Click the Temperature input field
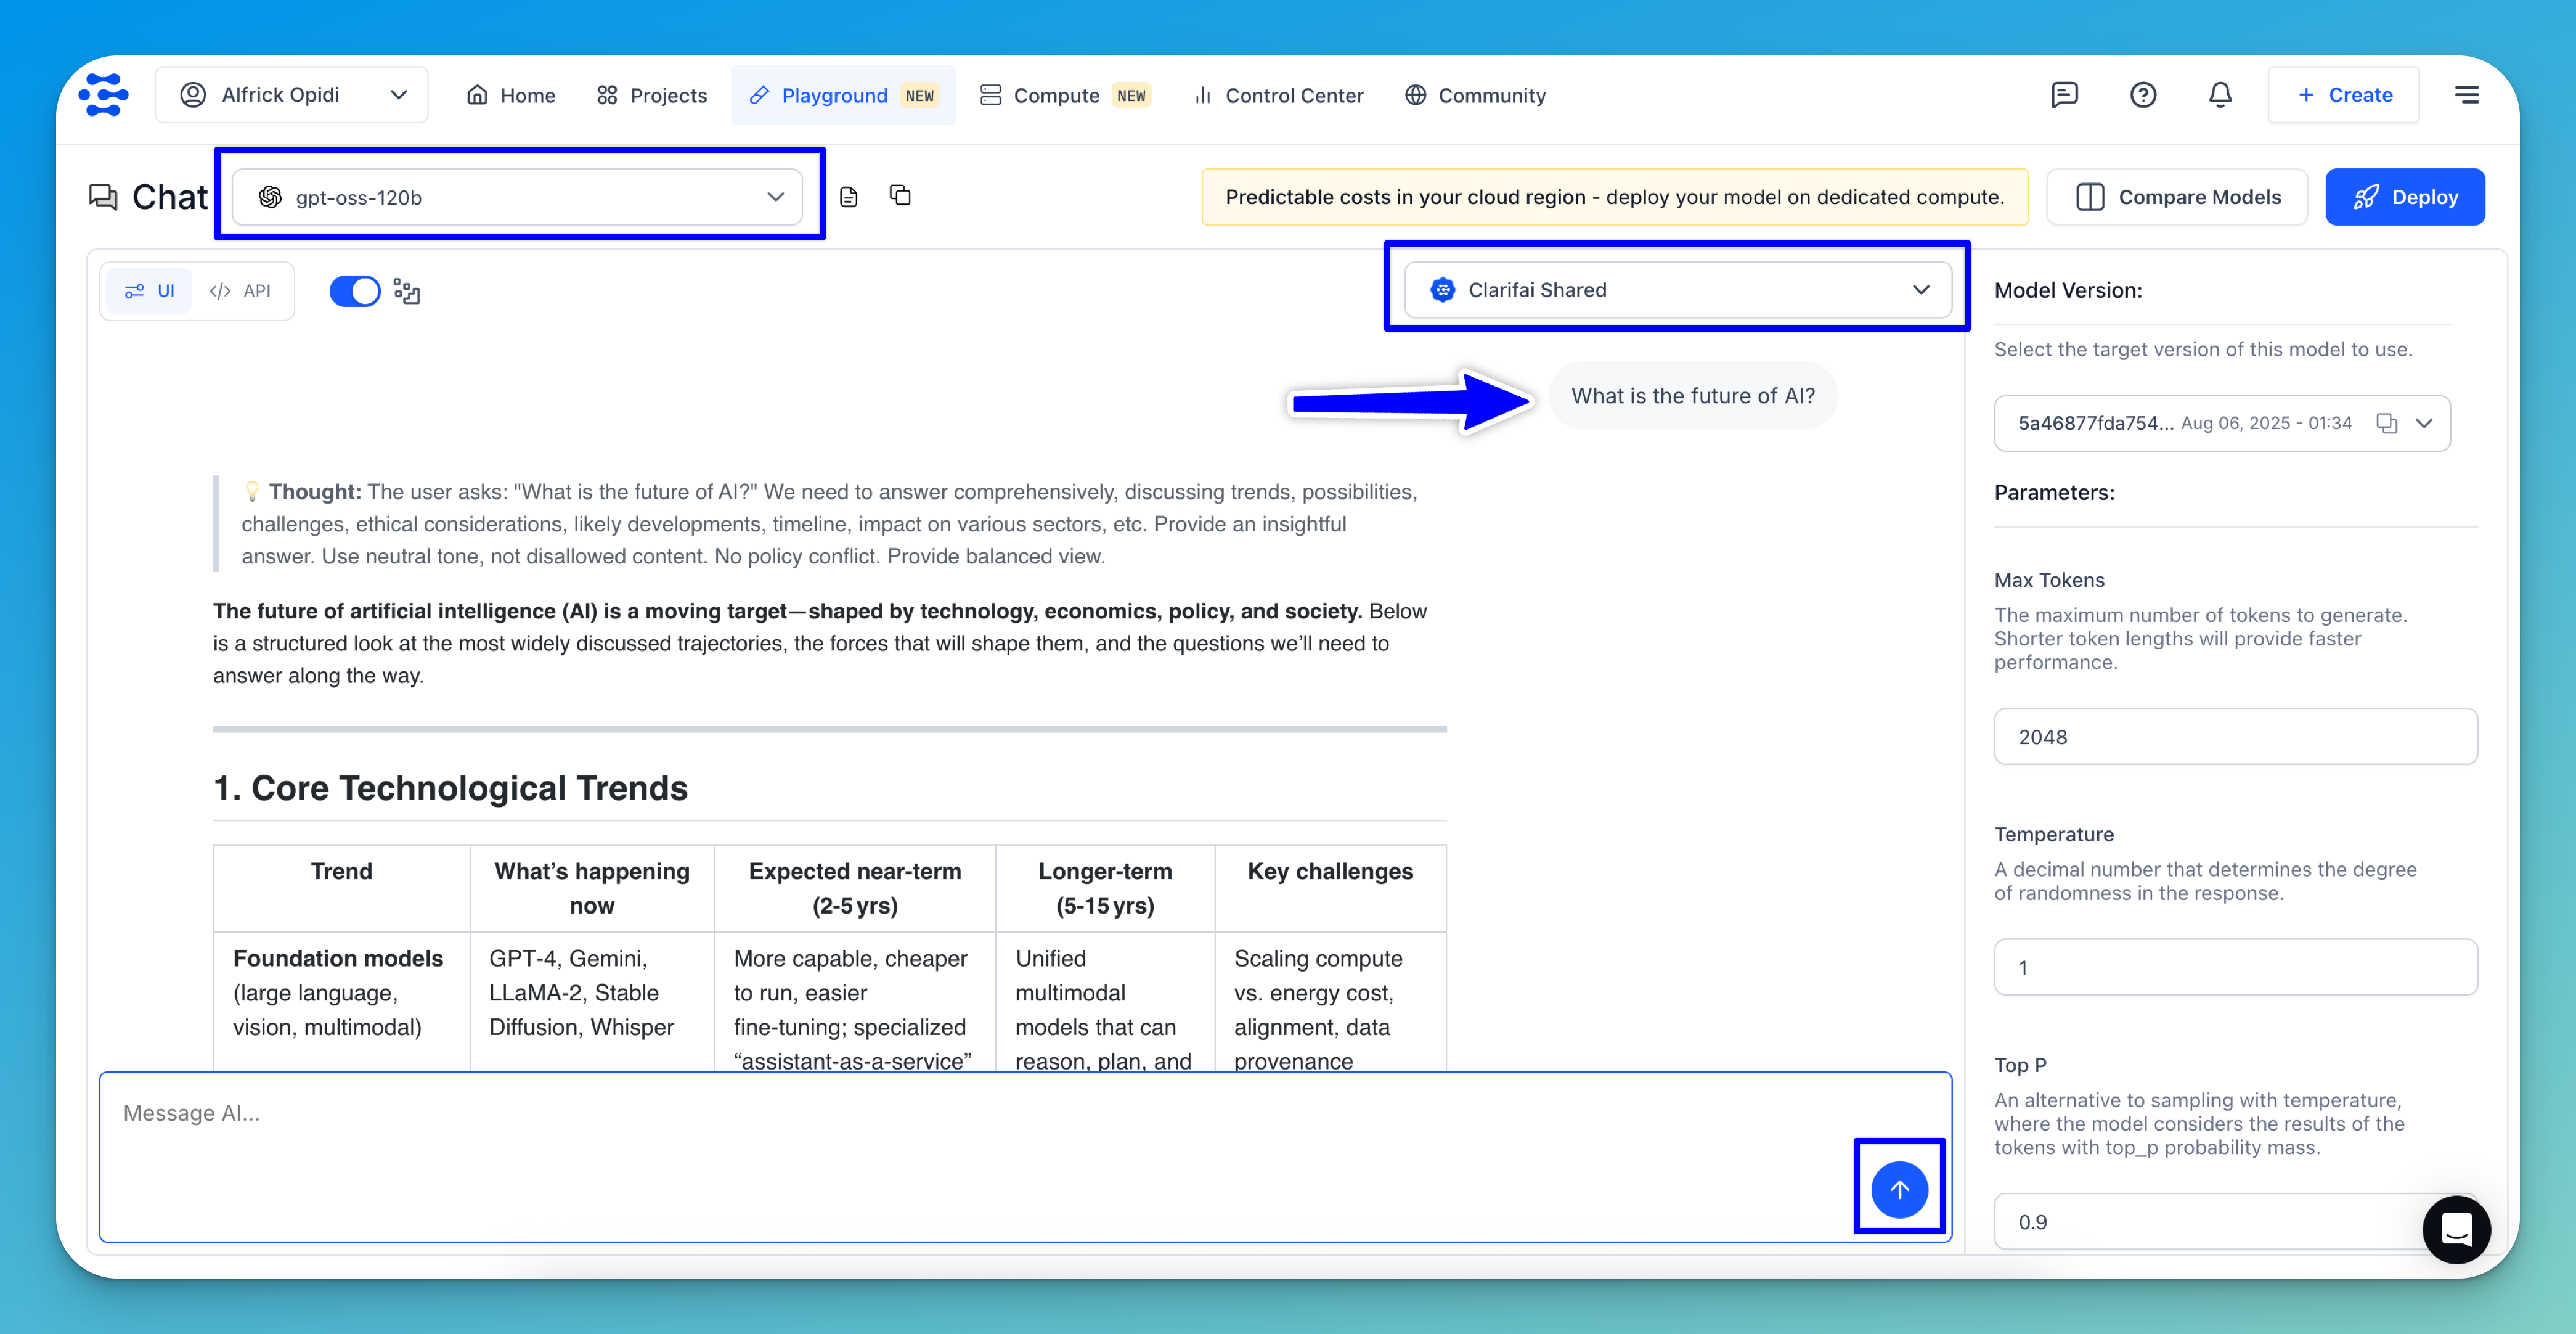The width and height of the screenshot is (2576, 1334). tap(2235, 967)
